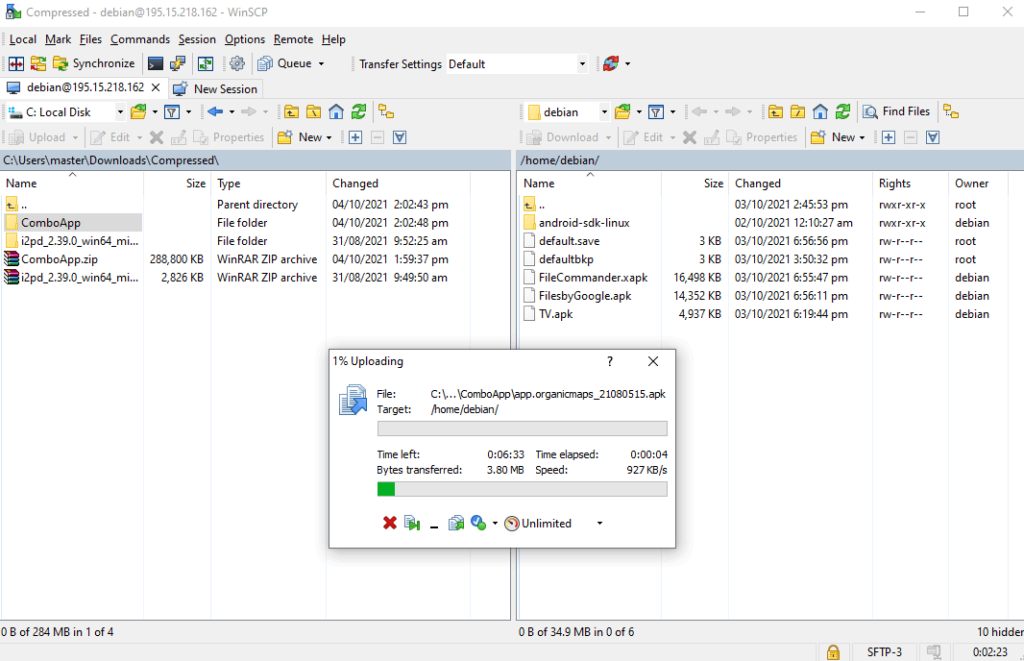The height and width of the screenshot is (661, 1024).
Task: Expand the once-done action dropdown arrow
Action: click(495, 523)
